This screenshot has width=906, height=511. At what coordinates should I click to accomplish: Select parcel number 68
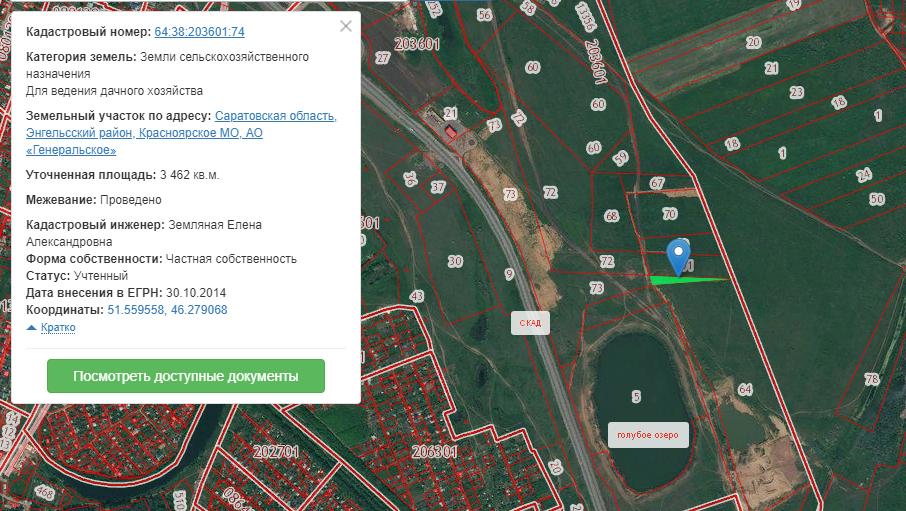(x=611, y=216)
